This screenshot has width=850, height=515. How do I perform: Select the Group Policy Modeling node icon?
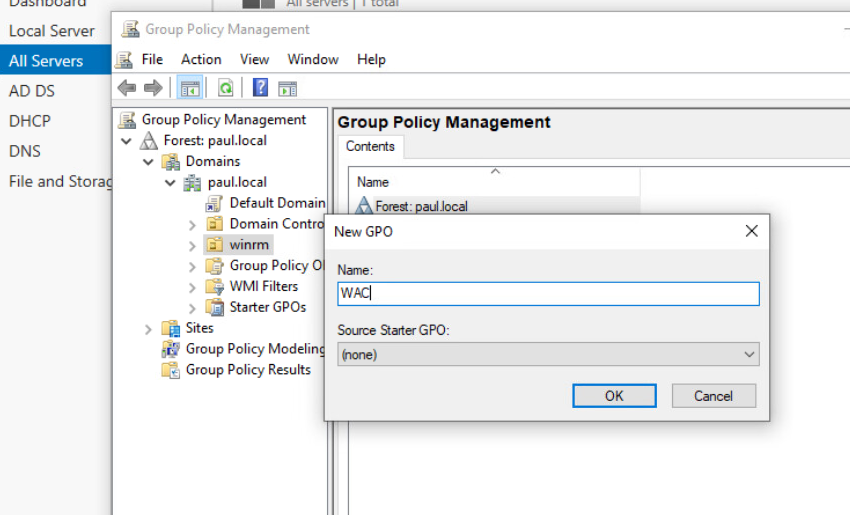click(x=171, y=349)
